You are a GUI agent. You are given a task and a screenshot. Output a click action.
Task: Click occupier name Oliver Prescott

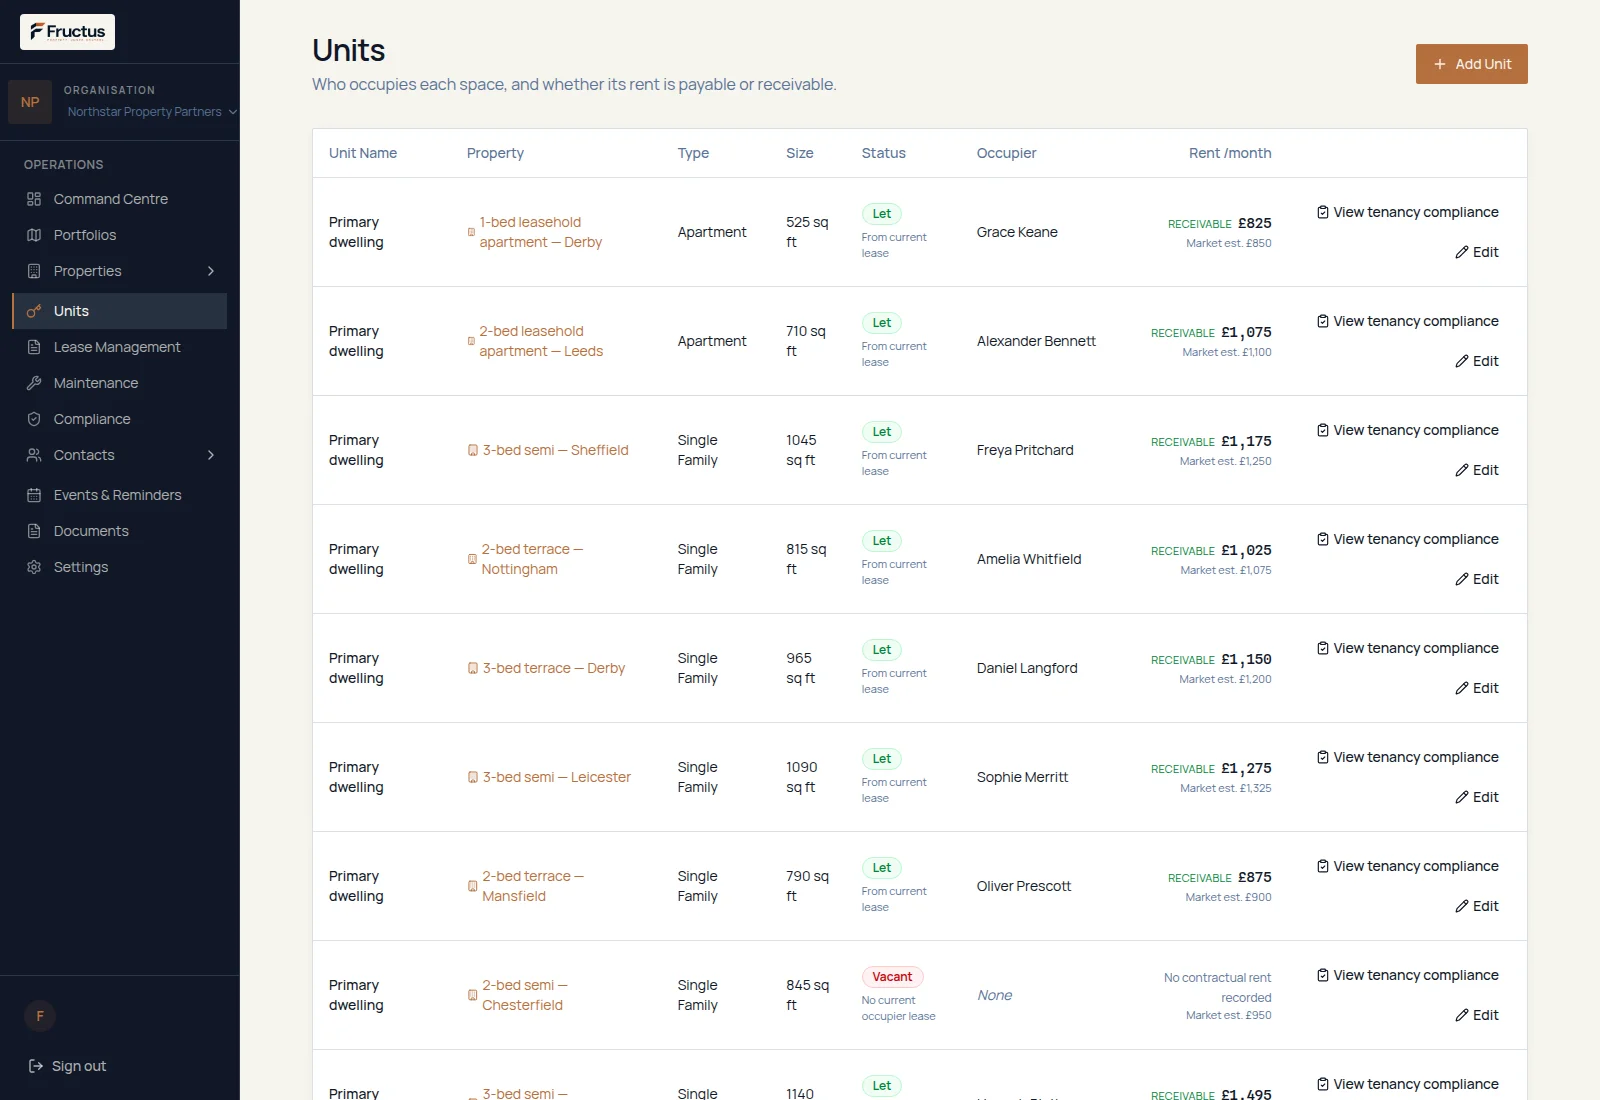tap(1024, 886)
